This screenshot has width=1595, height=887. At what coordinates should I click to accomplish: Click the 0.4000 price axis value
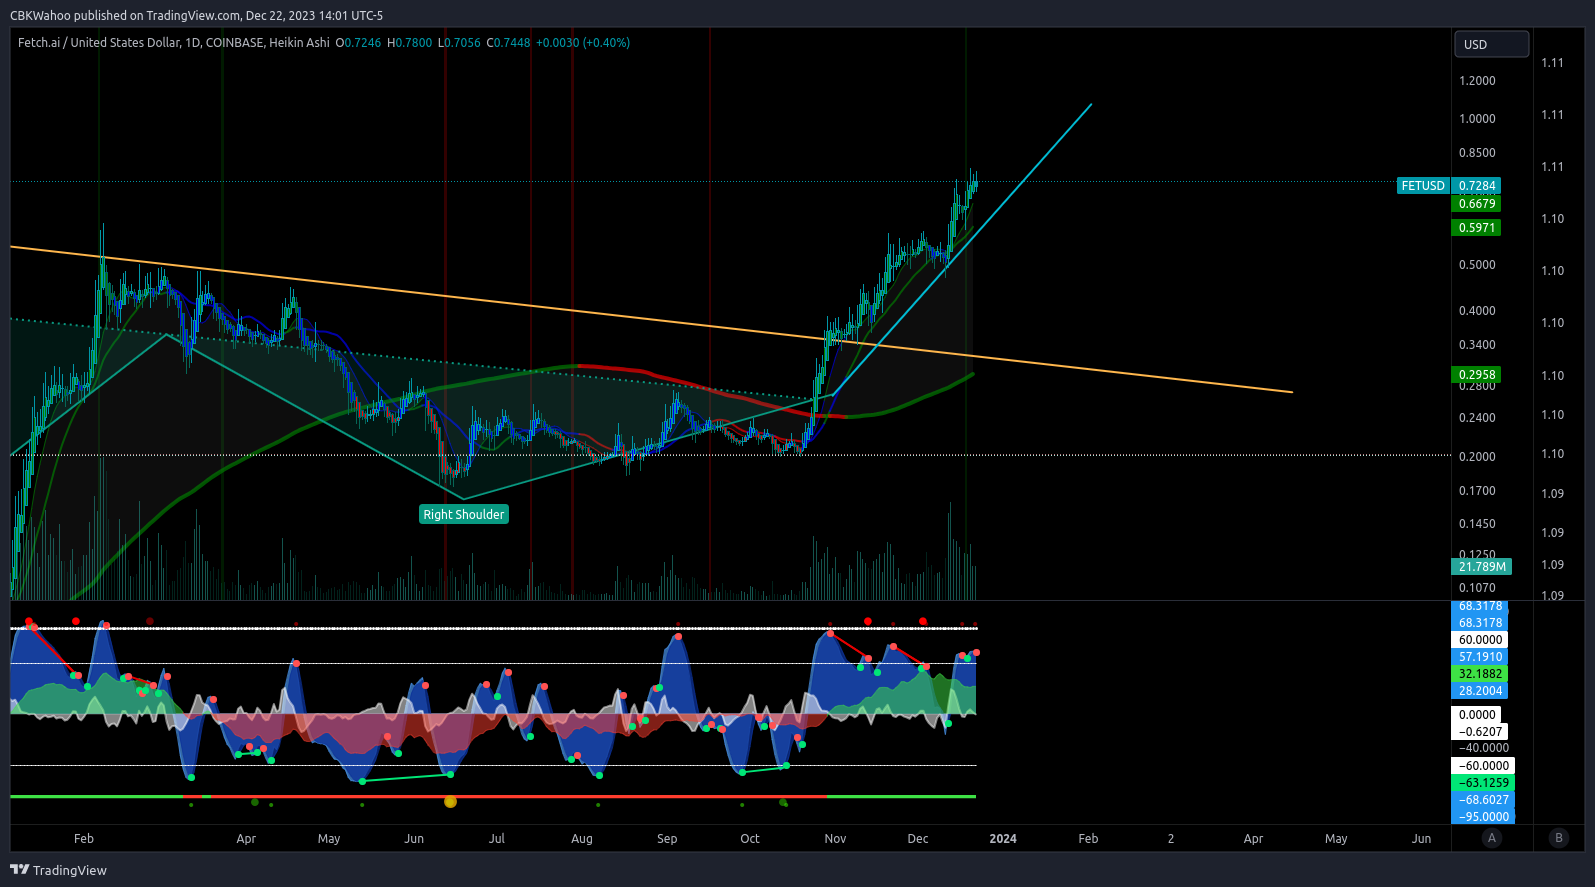point(1477,311)
